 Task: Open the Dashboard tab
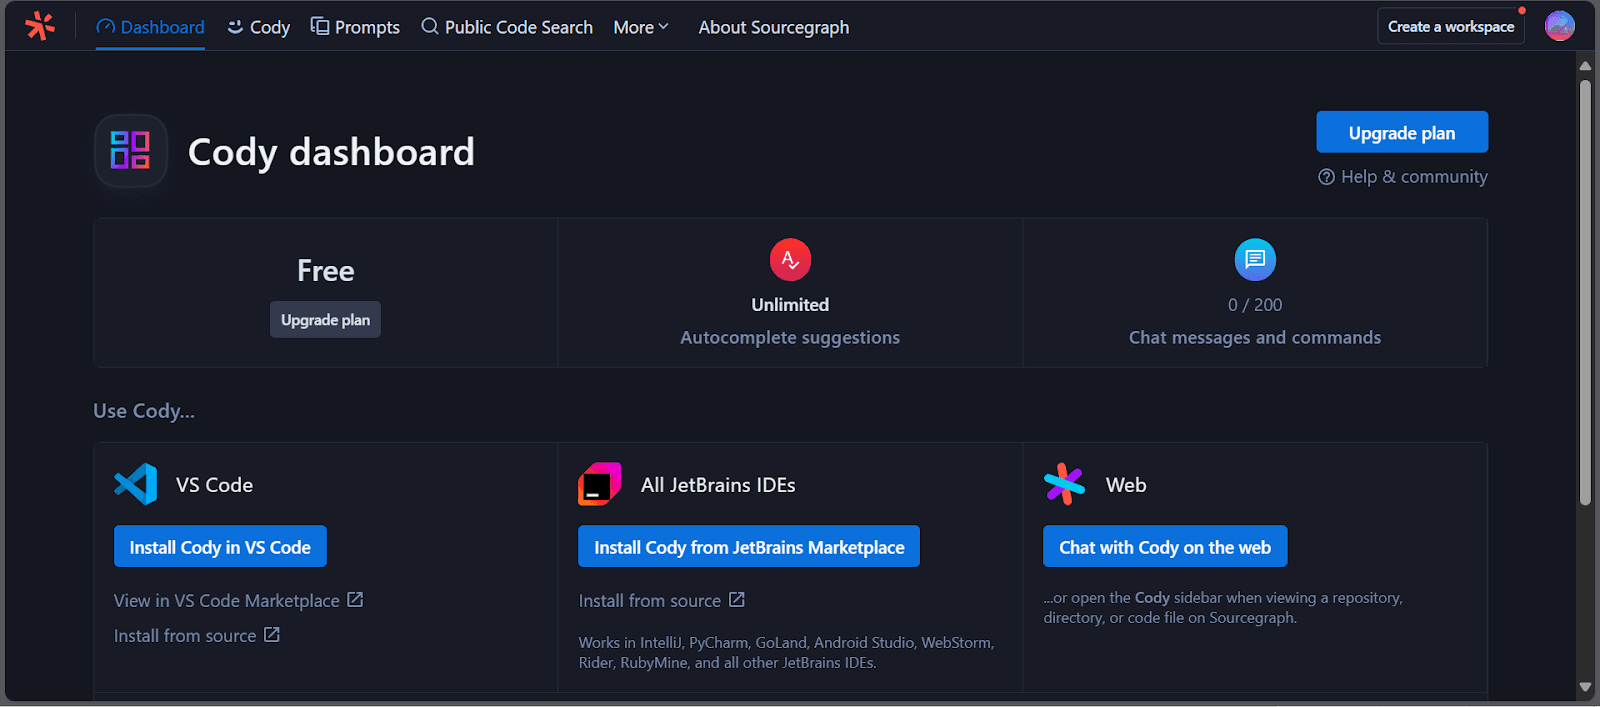click(x=150, y=27)
